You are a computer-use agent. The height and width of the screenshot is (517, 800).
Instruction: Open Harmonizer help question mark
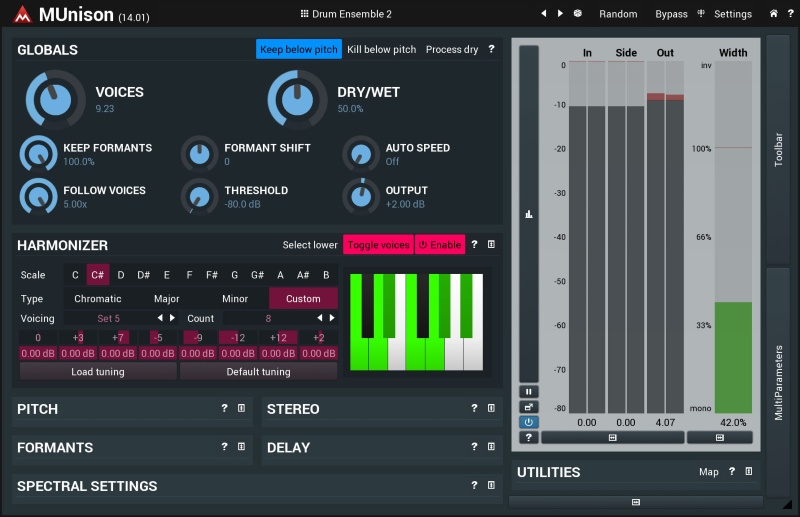(x=474, y=244)
